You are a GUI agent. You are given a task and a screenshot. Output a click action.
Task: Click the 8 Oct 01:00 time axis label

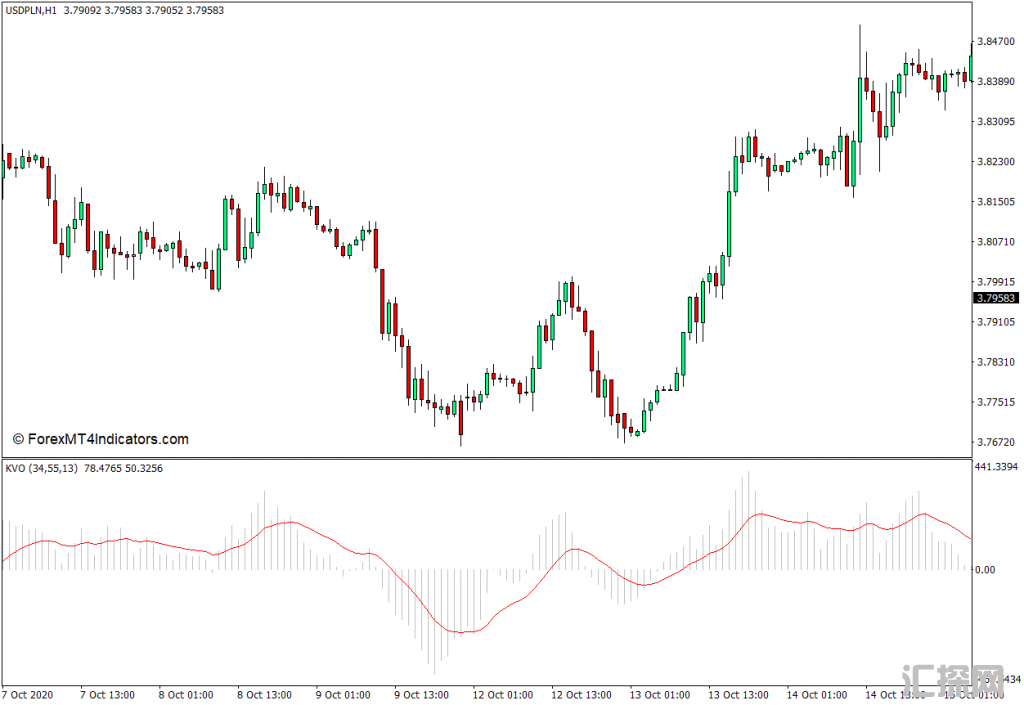coord(185,695)
